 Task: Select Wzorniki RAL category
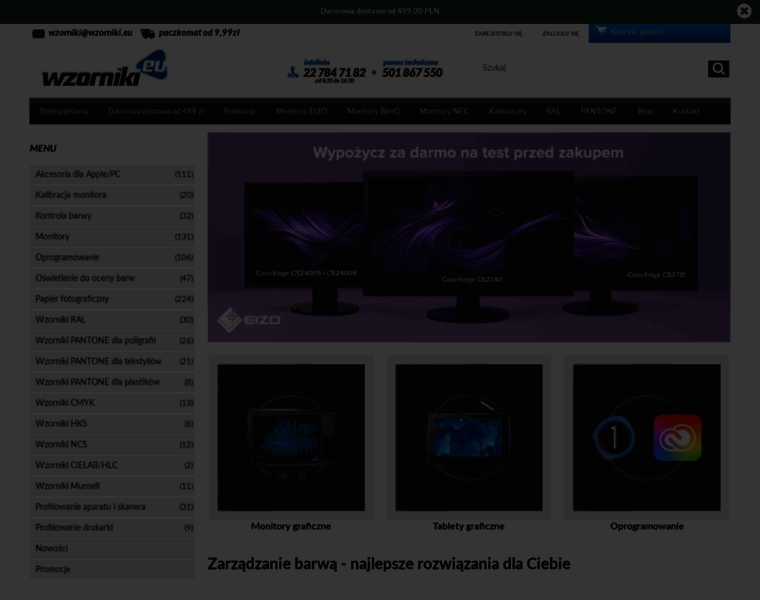[x=112, y=320]
